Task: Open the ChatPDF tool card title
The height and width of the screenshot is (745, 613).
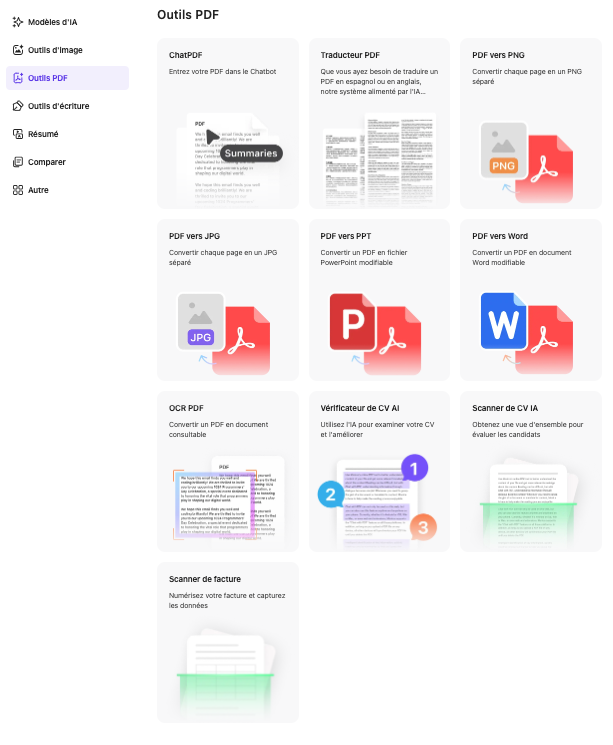Action: (185, 55)
